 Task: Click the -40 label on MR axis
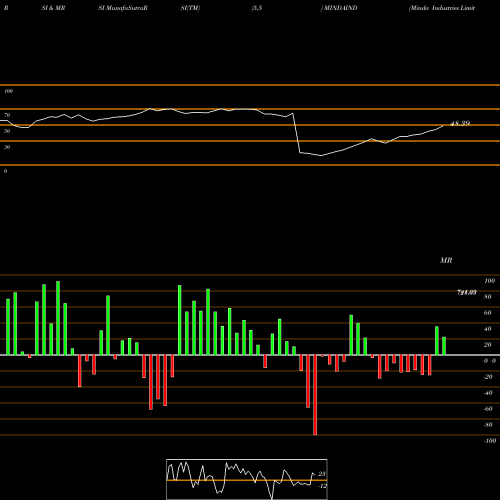tap(488, 393)
